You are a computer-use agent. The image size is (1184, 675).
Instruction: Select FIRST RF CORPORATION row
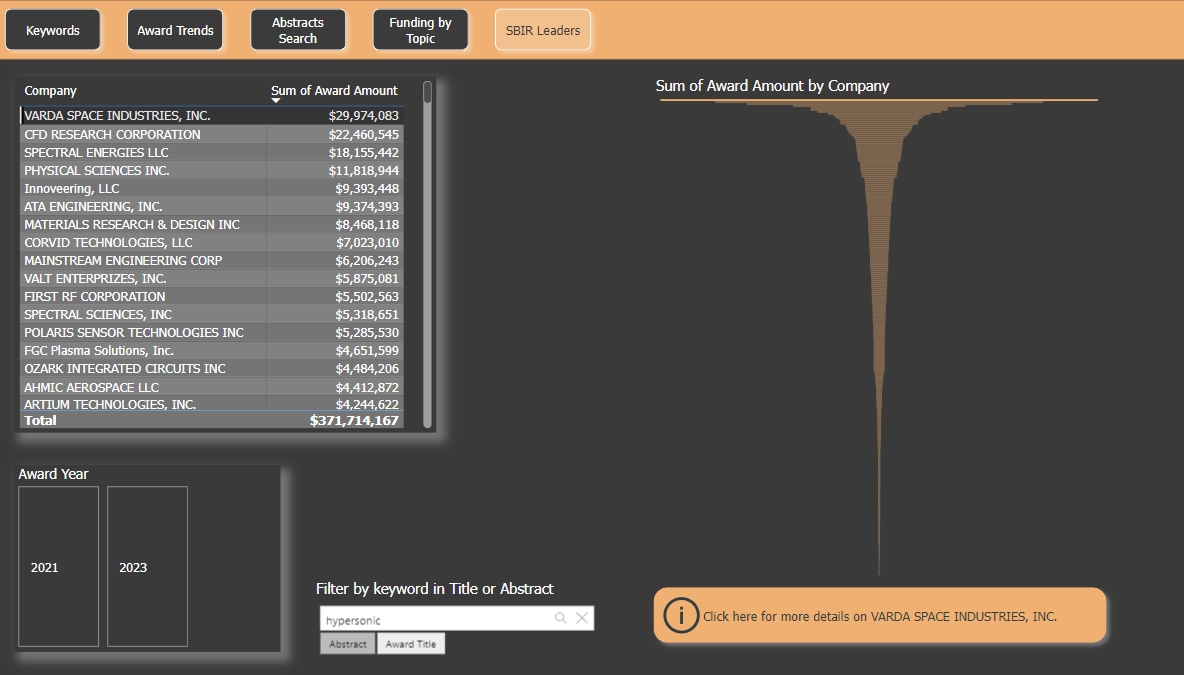[211, 297]
